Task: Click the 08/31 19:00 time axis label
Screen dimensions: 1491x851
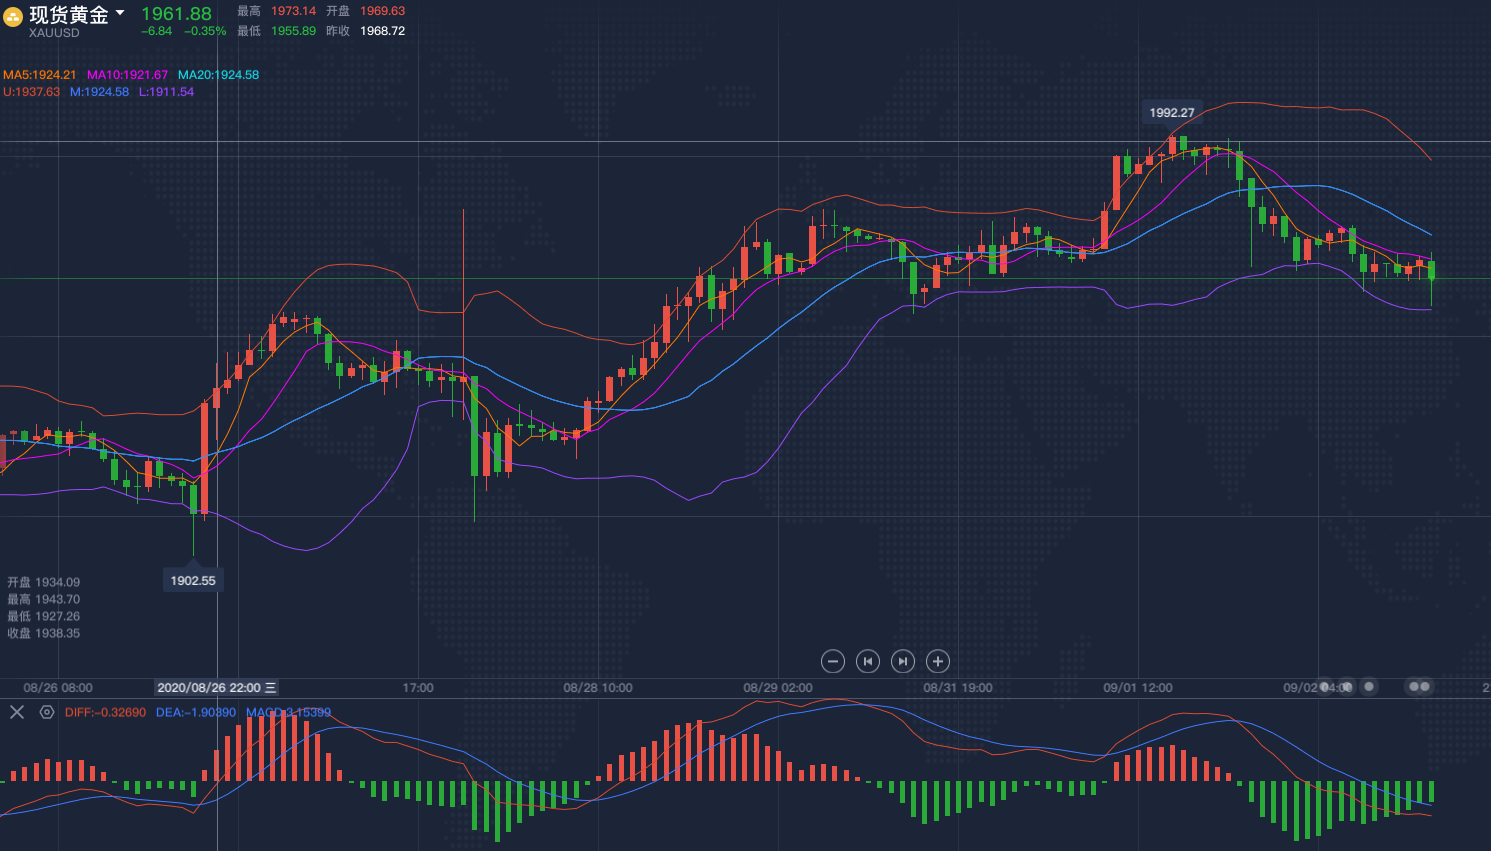Action: pos(958,688)
